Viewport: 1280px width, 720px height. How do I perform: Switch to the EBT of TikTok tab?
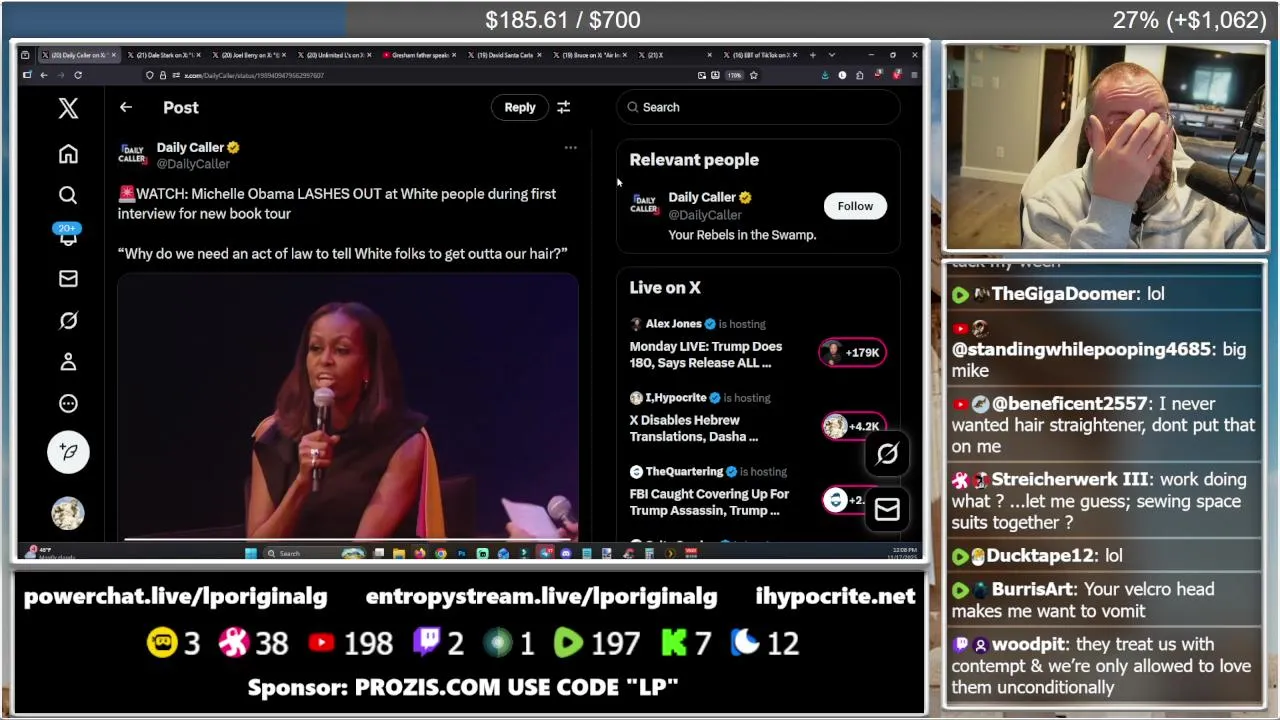tap(760, 55)
